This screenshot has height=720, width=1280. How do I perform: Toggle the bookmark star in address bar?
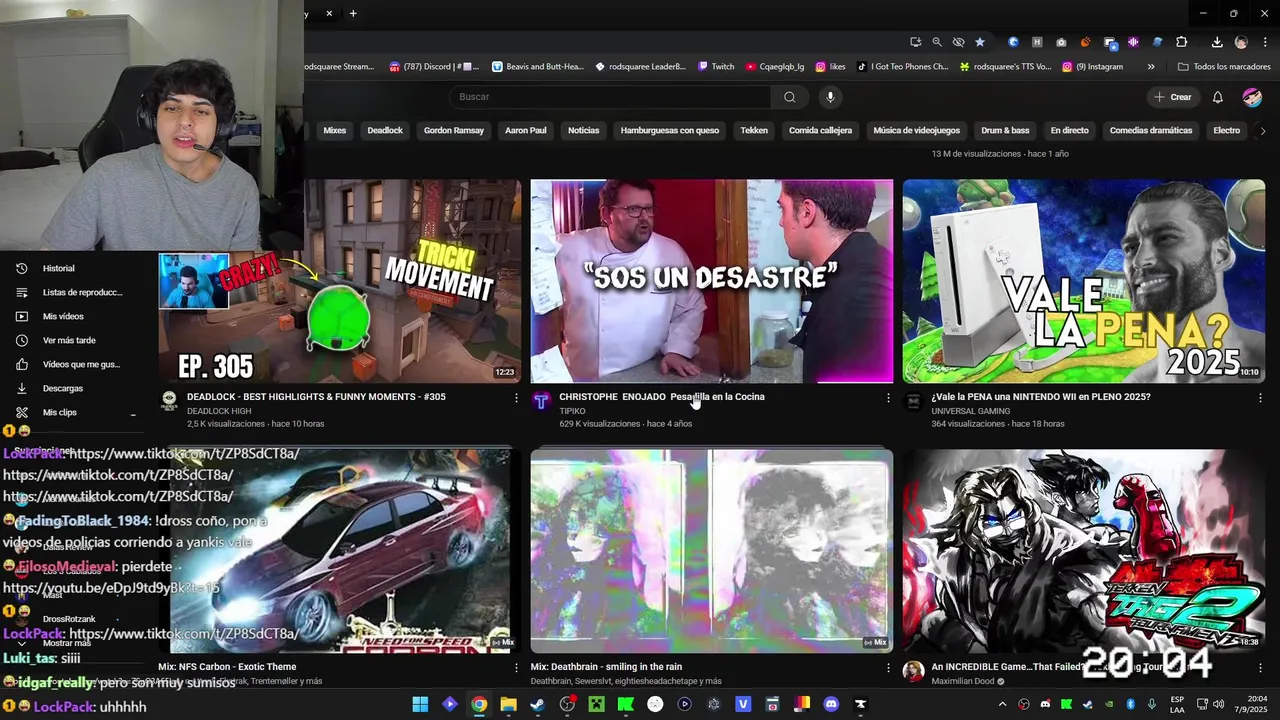(980, 42)
